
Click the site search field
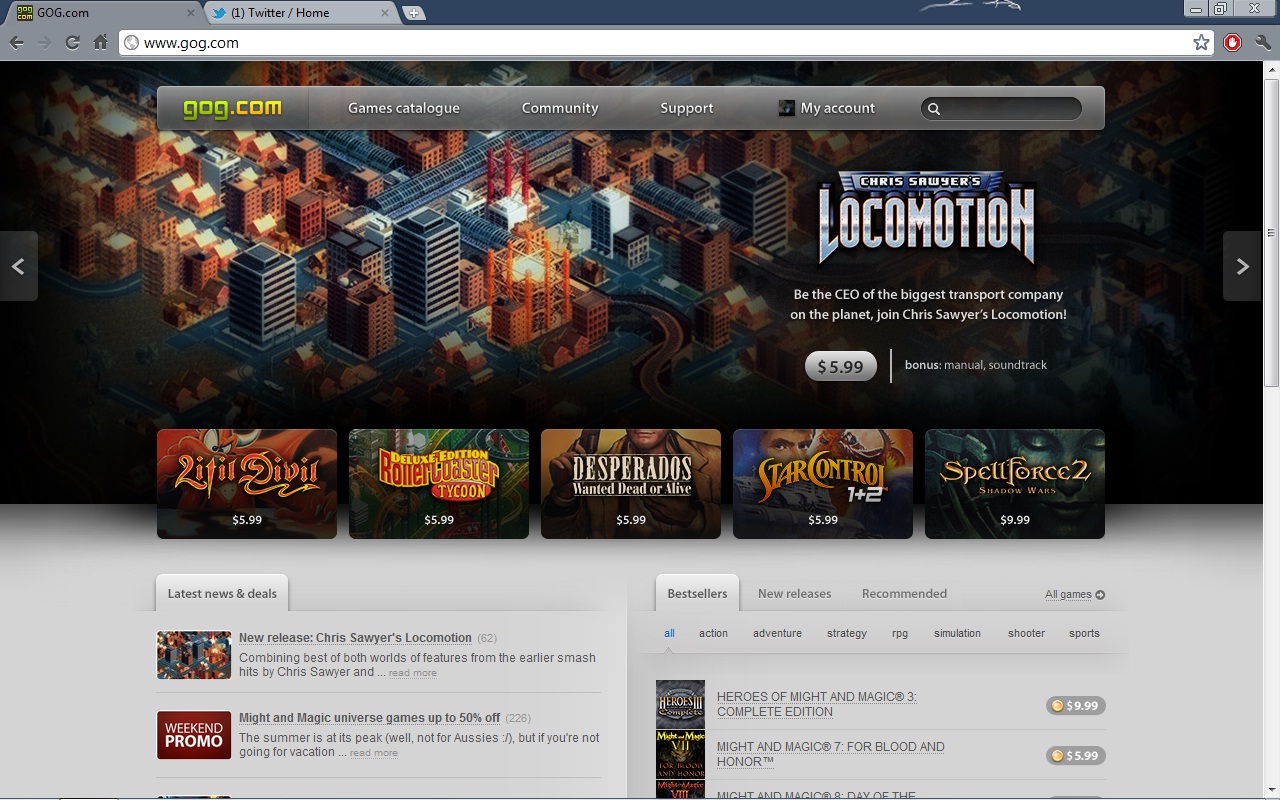(1001, 108)
